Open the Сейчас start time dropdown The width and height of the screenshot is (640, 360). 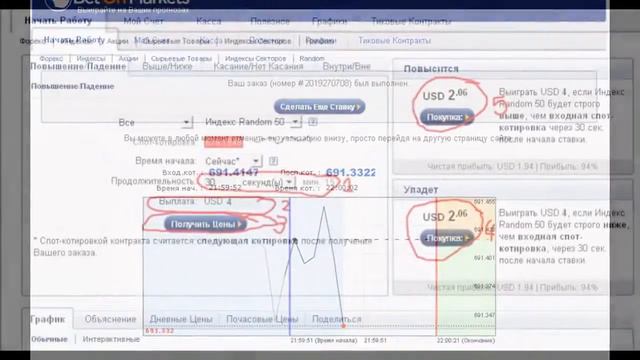click(232, 161)
